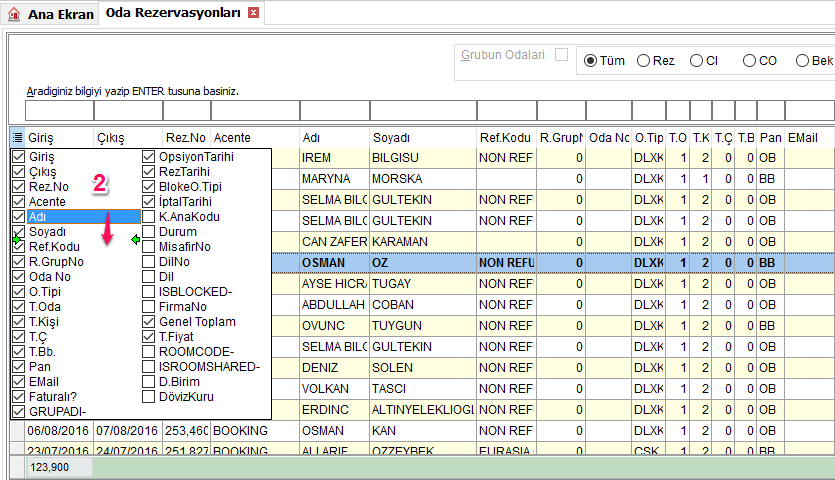The height and width of the screenshot is (480, 835).
Task: Click the VOLKAN name cell
Action: [334, 389]
